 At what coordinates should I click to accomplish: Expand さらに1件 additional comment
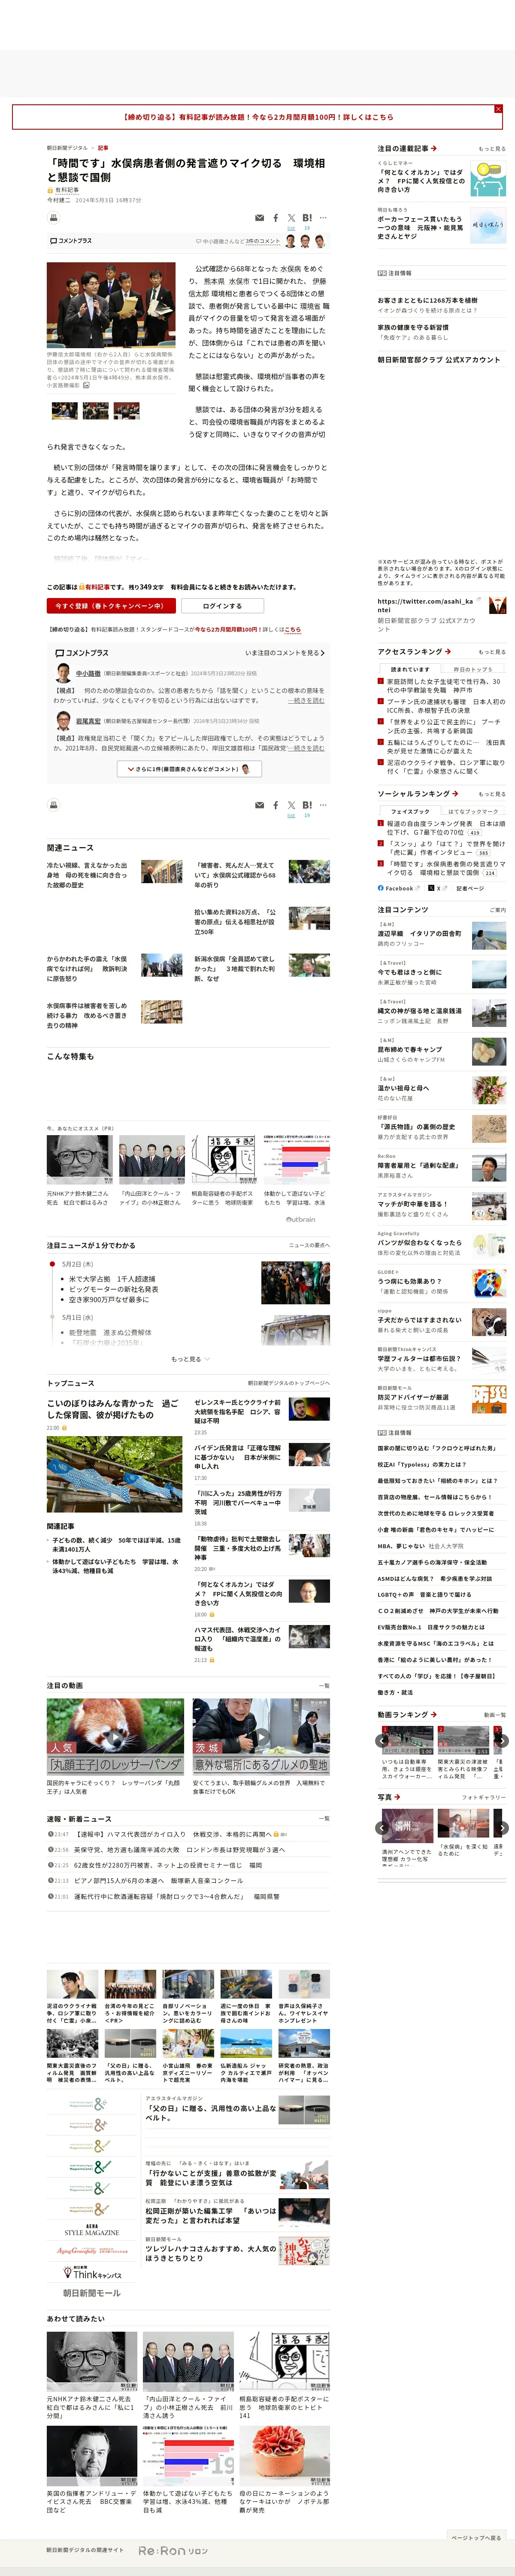pyautogui.click(x=189, y=769)
